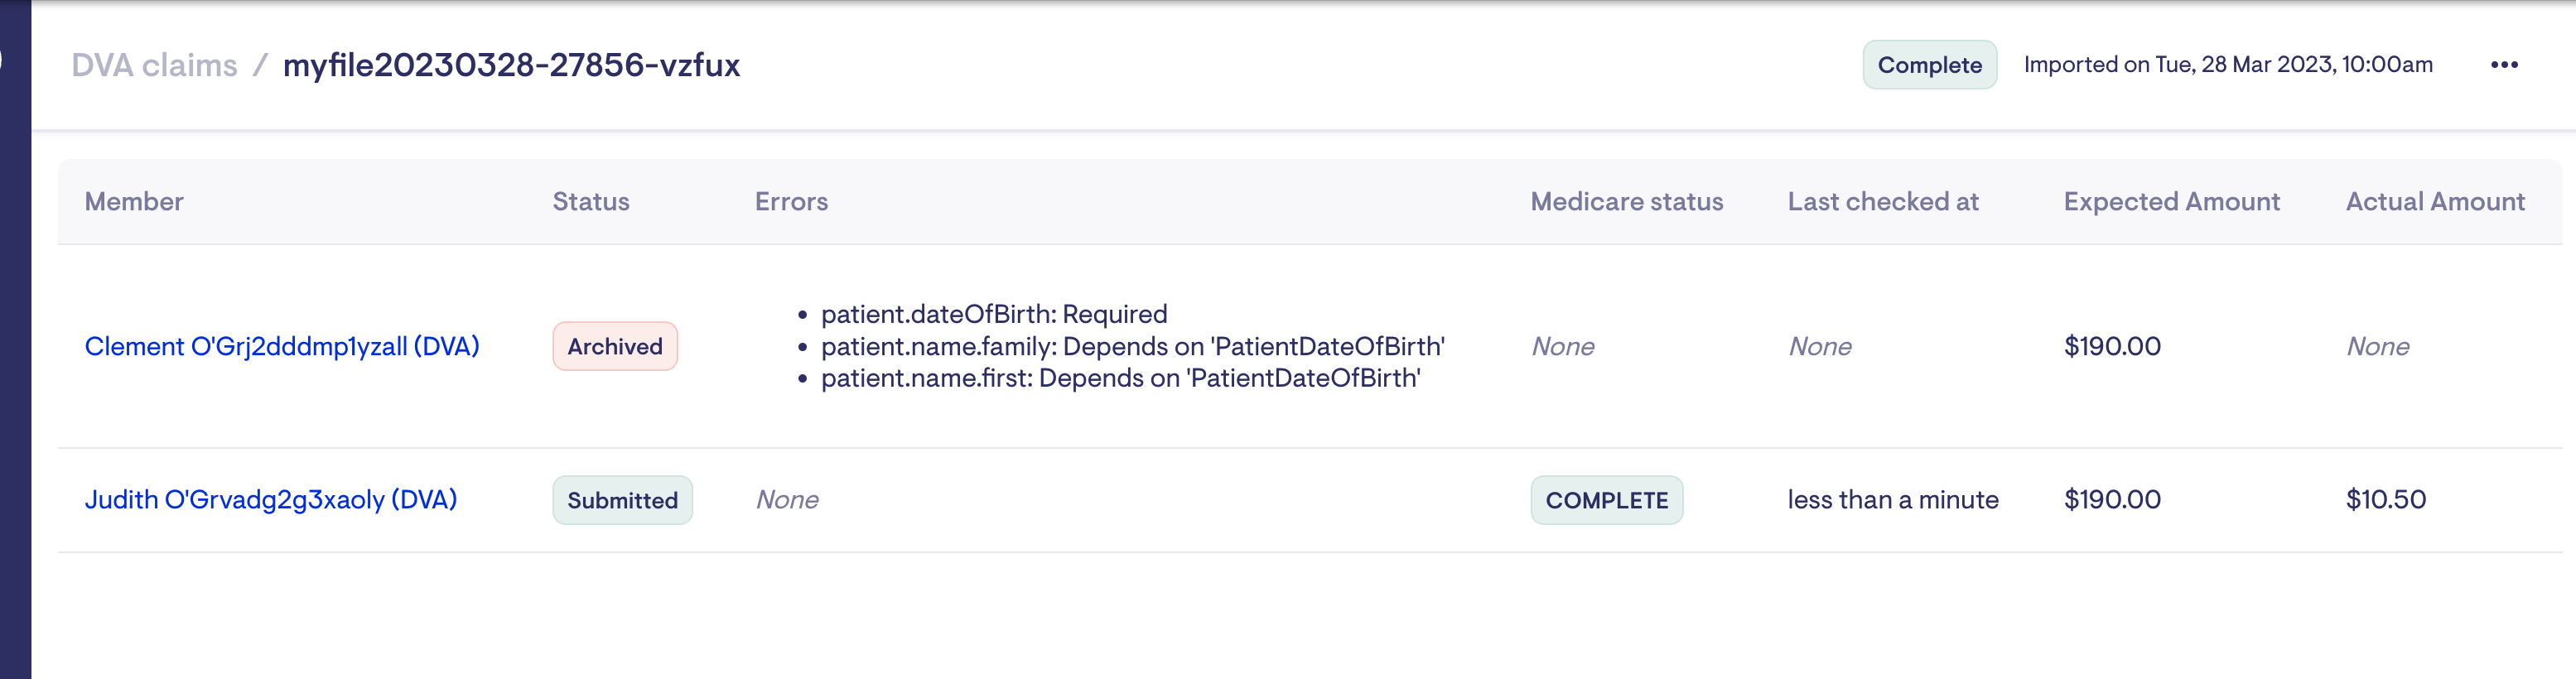
Task: Select the patient.dateOfBirth Required error line
Action: tap(993, 314)
